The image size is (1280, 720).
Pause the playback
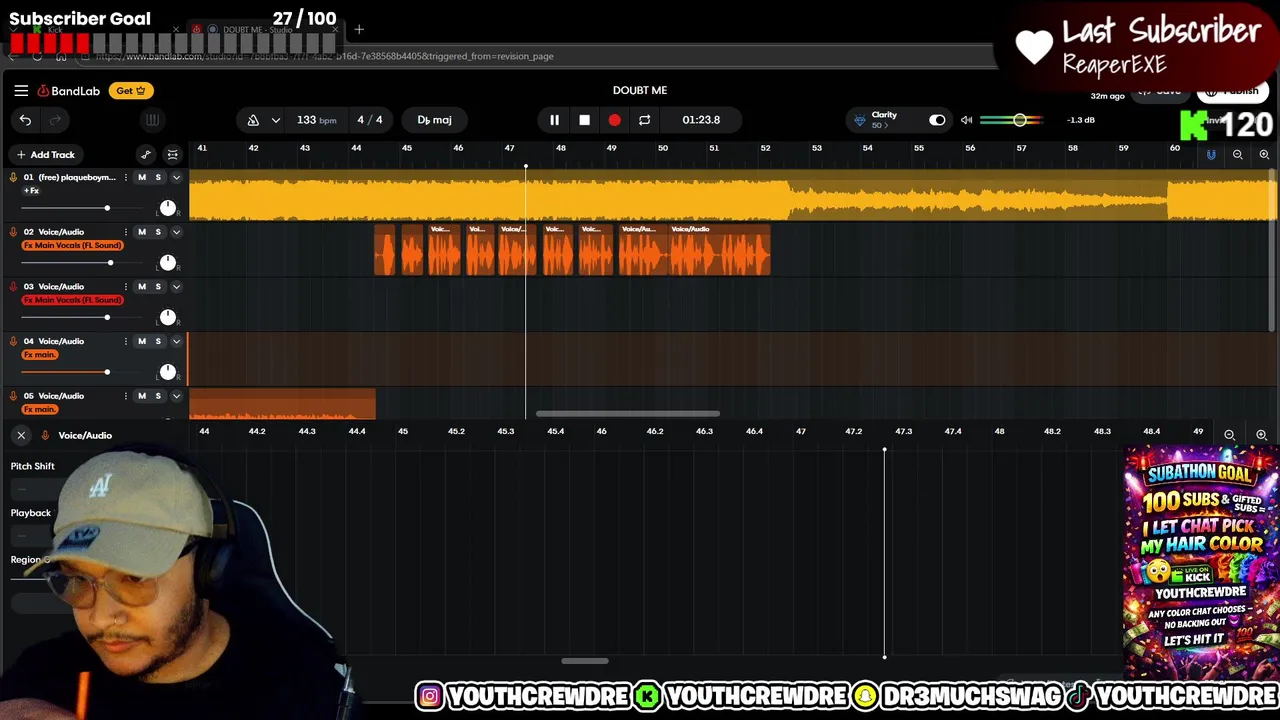554,120
